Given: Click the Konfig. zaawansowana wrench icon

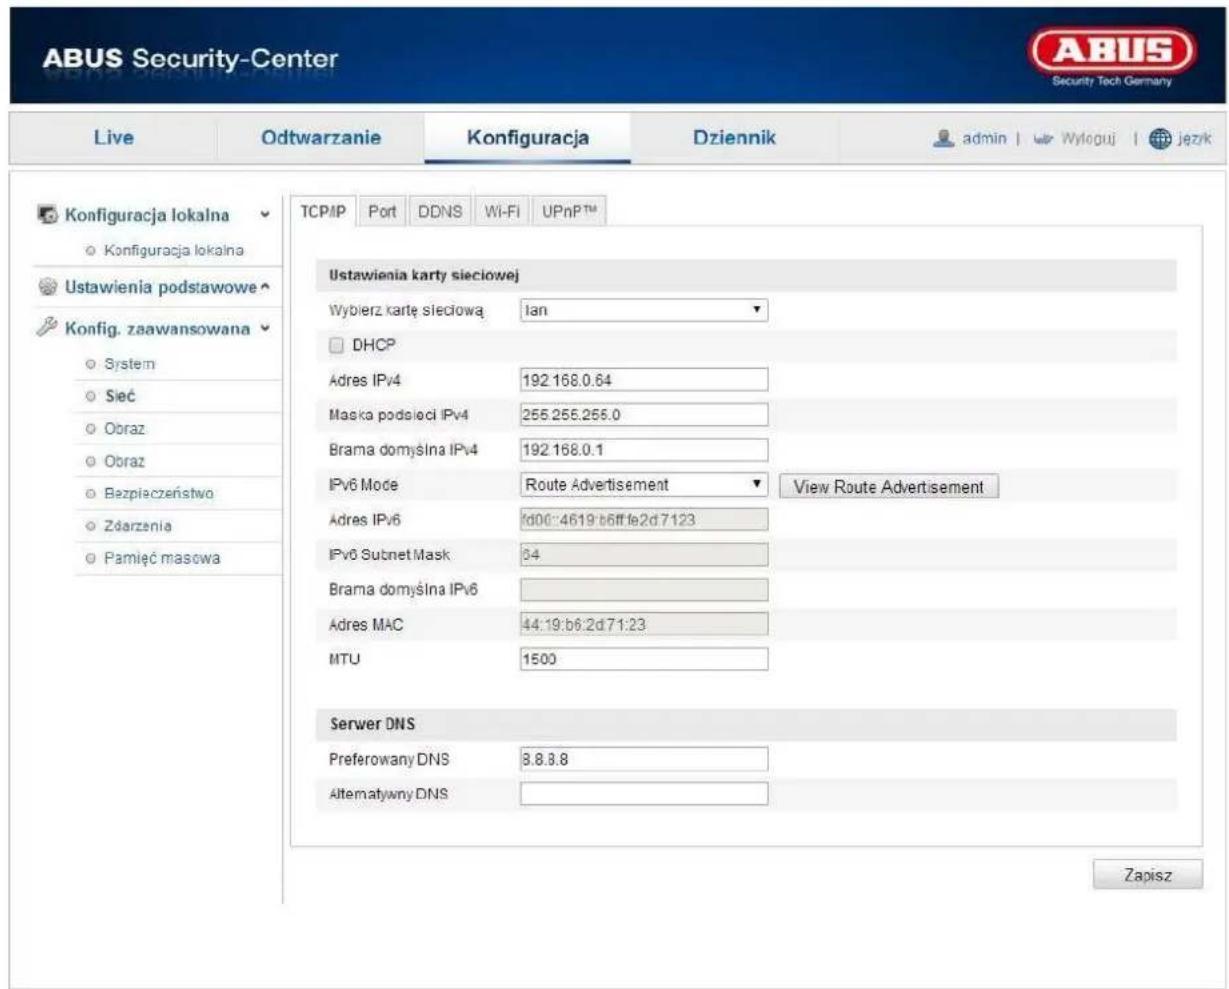Looking at the screenshot, I should 47,329.
